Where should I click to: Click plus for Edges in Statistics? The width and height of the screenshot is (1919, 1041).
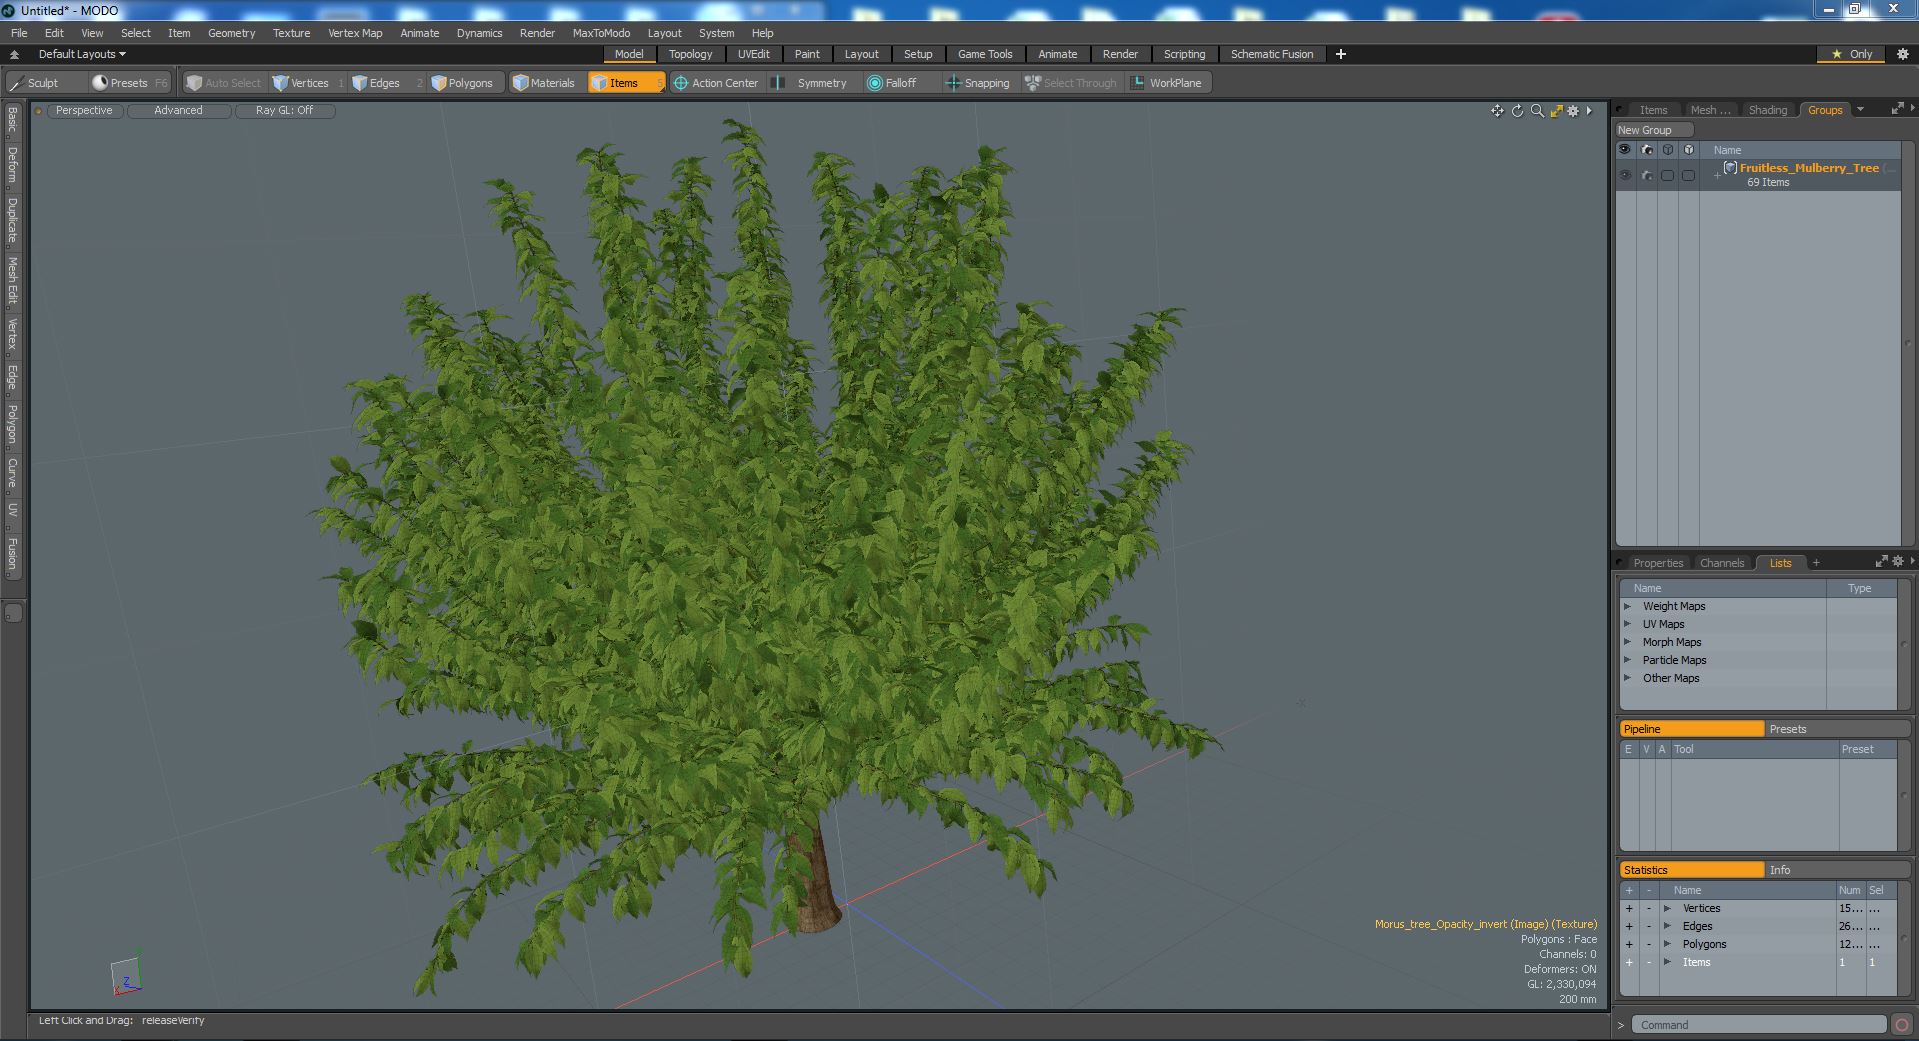[1629, 926]
